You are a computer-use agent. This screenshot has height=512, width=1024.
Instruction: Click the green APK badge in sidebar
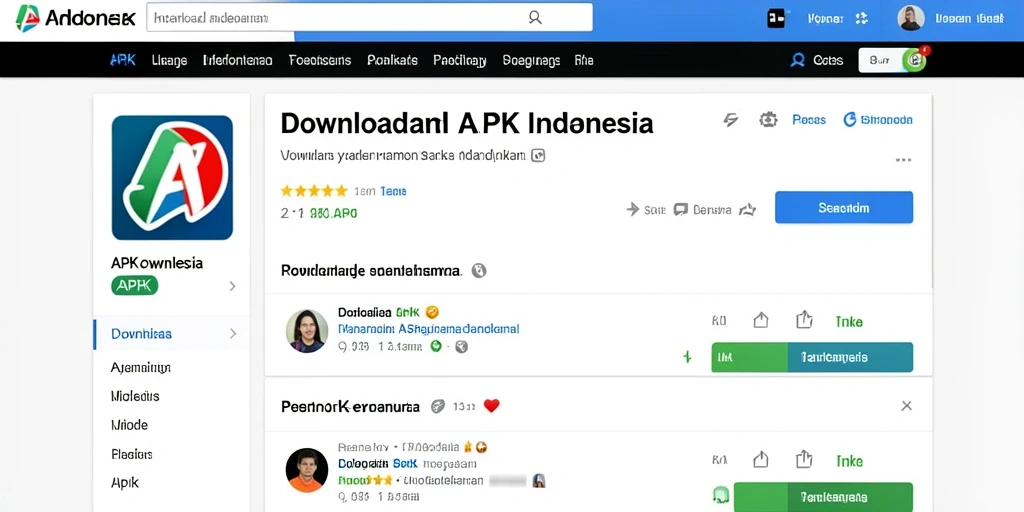[x=135, y=285]
